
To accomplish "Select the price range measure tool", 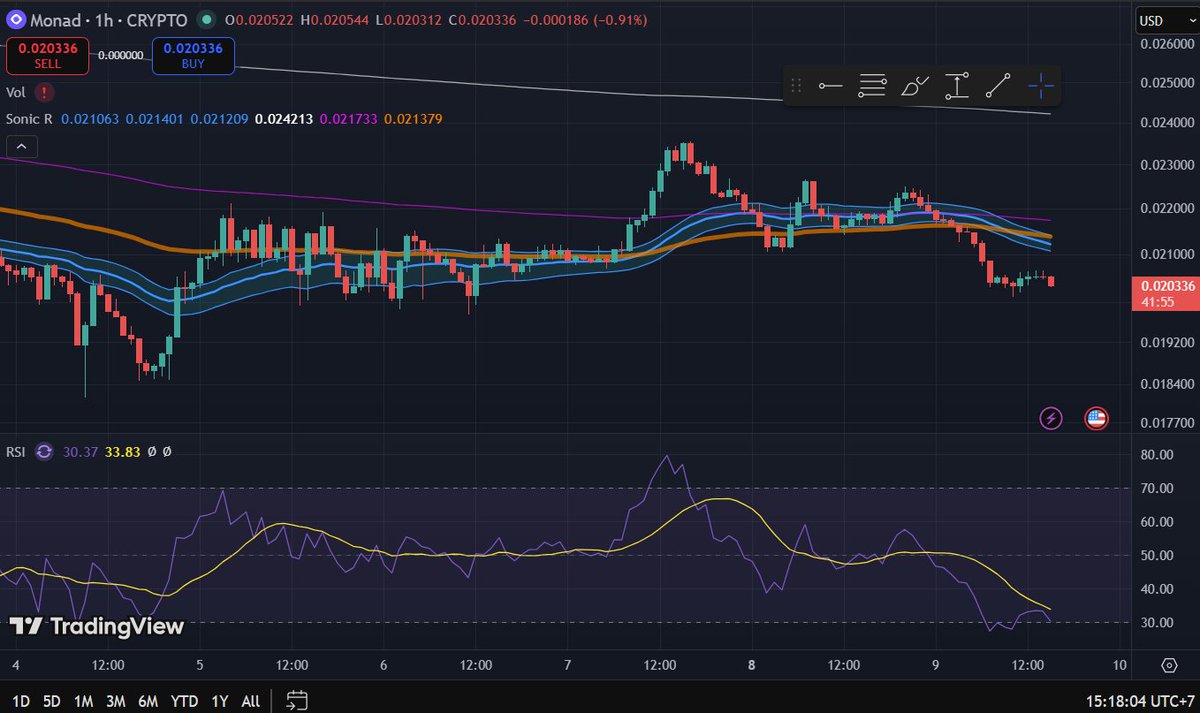I will pyautogui.click(x=957, y=87).
